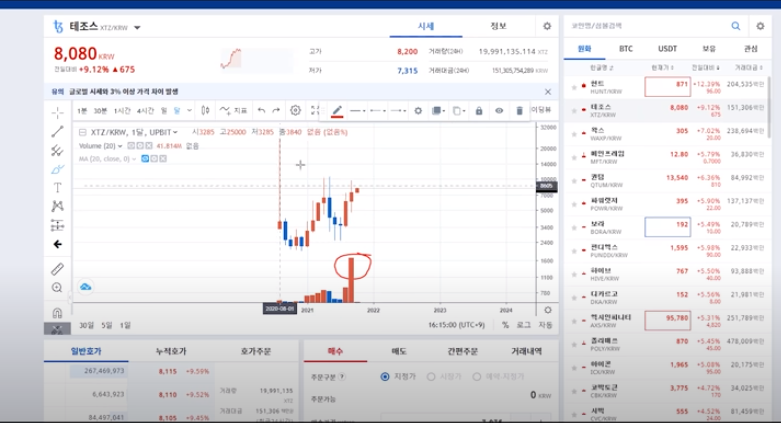Open the chart properties gear in toolbar
Image resolution: width=781 pixels, height=423 pixels.
295,110
